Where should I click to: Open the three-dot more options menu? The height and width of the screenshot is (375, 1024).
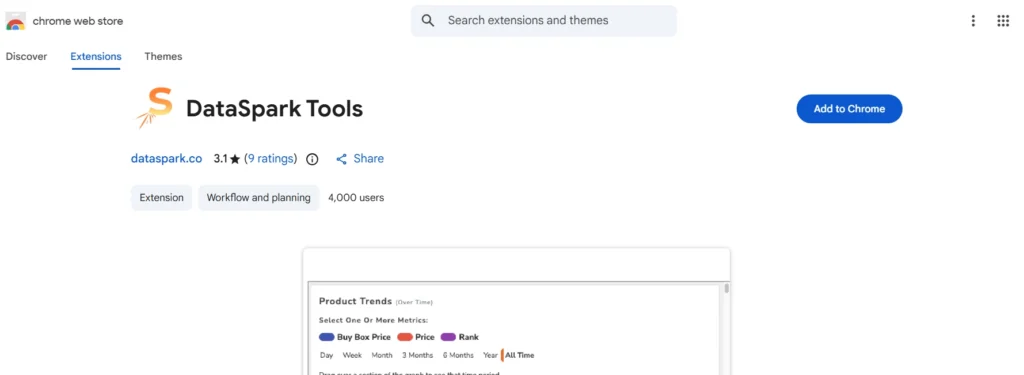[x=973, y=21]
